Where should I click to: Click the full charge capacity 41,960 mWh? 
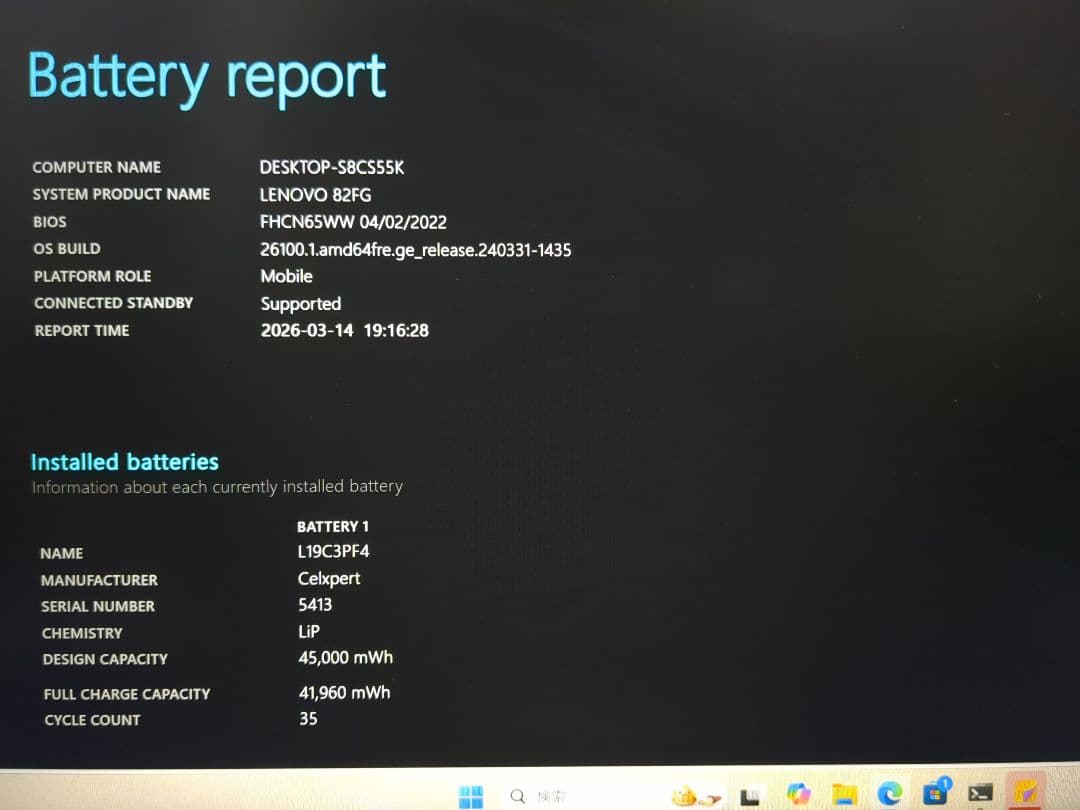[344, 692]
